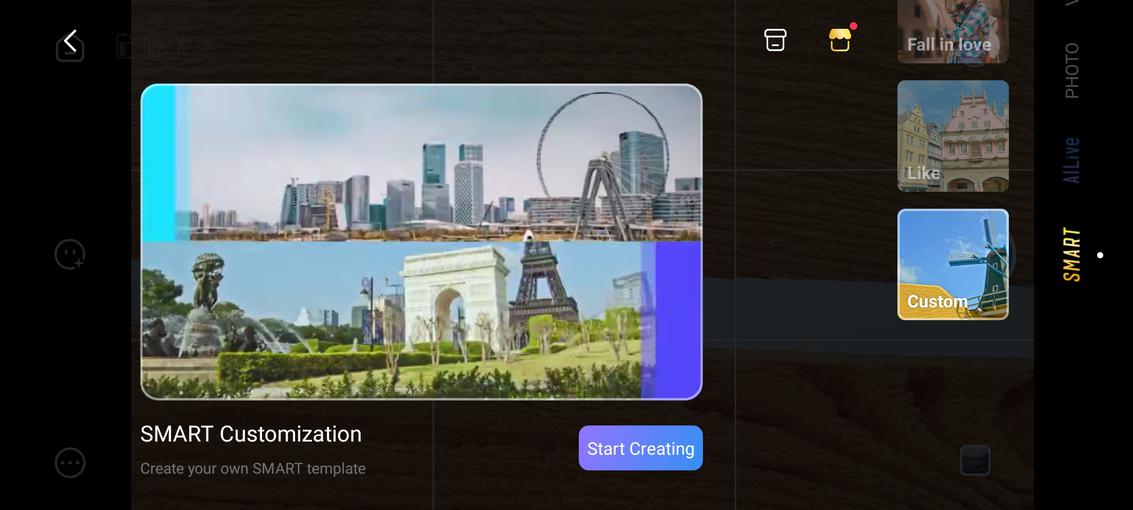This screenshot has width=1133, height=510.
Task: Select the Custom windmill template
Action: 952,264
